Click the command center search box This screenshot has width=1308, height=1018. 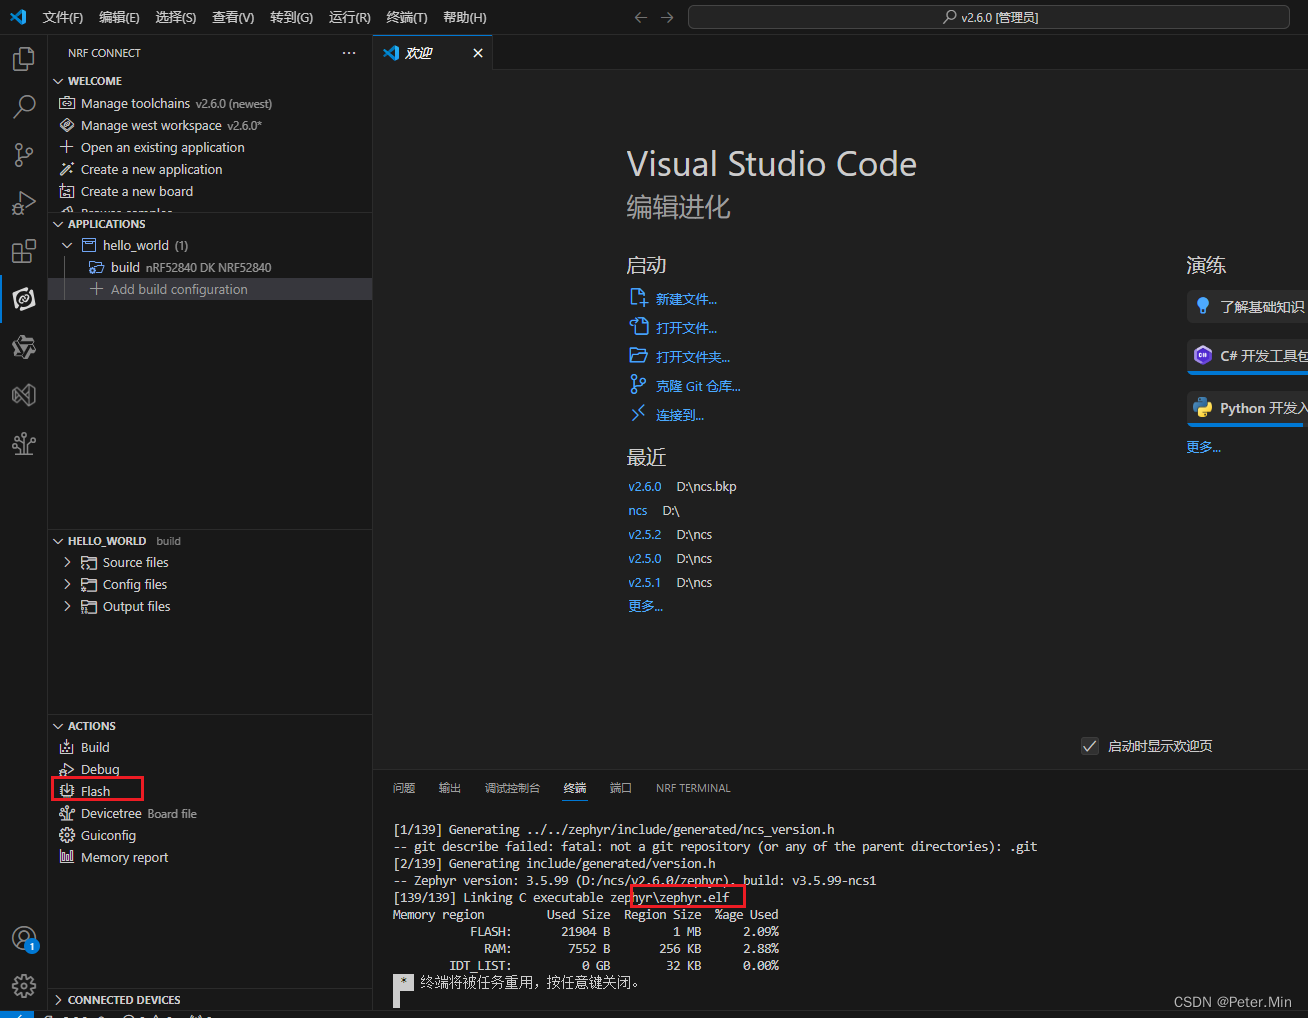[989, 17]
